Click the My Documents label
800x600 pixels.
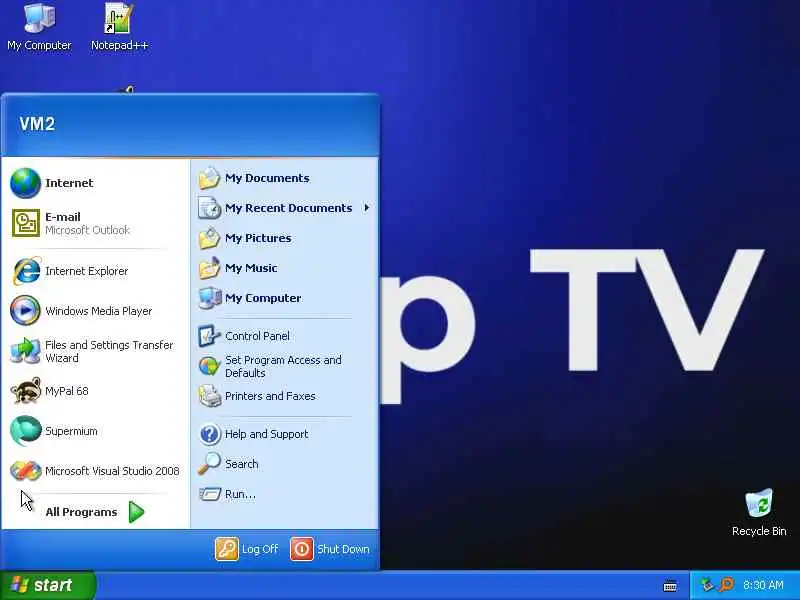(x=267, y=178)
